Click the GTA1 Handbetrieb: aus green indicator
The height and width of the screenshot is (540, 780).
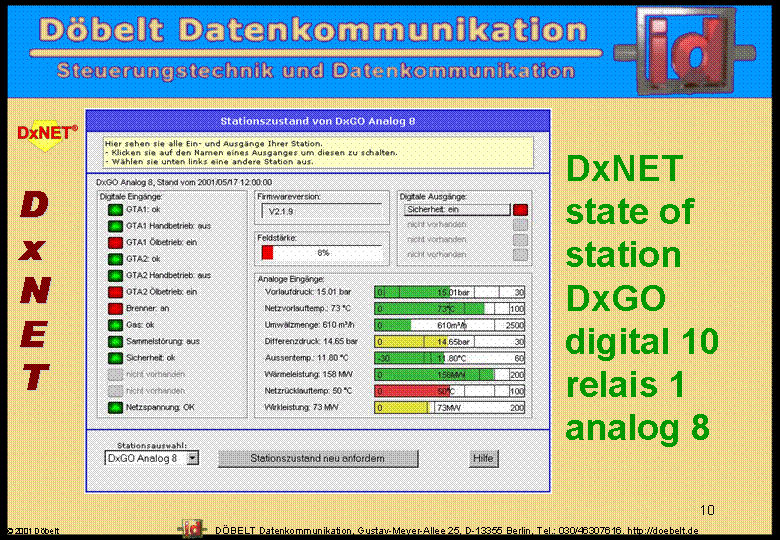click(115, 226)
